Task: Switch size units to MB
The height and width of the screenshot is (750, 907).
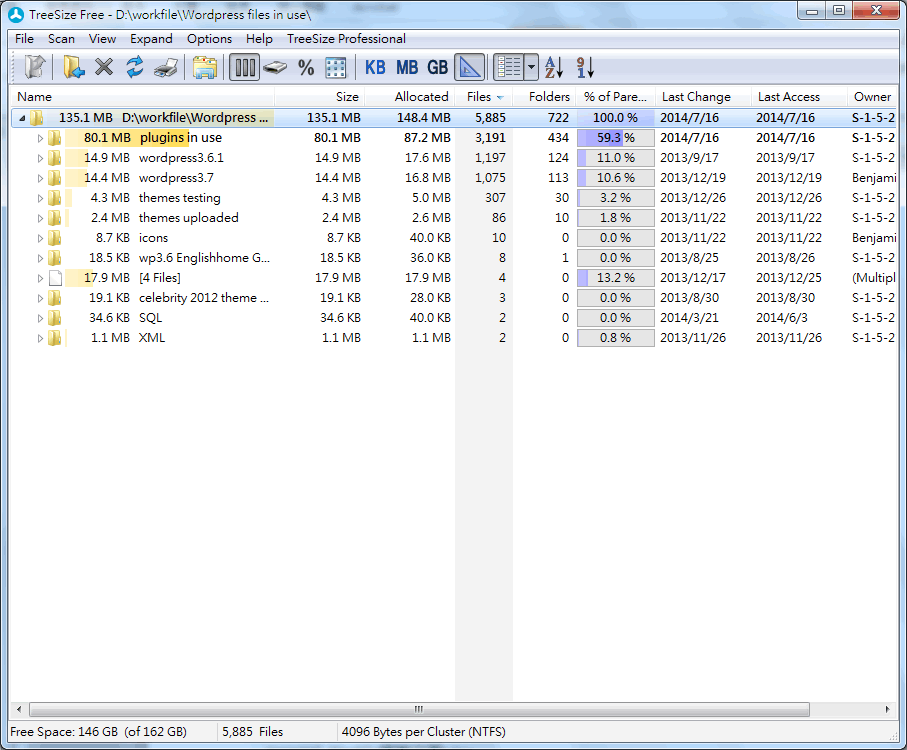Action: click(x=407, y=67)
